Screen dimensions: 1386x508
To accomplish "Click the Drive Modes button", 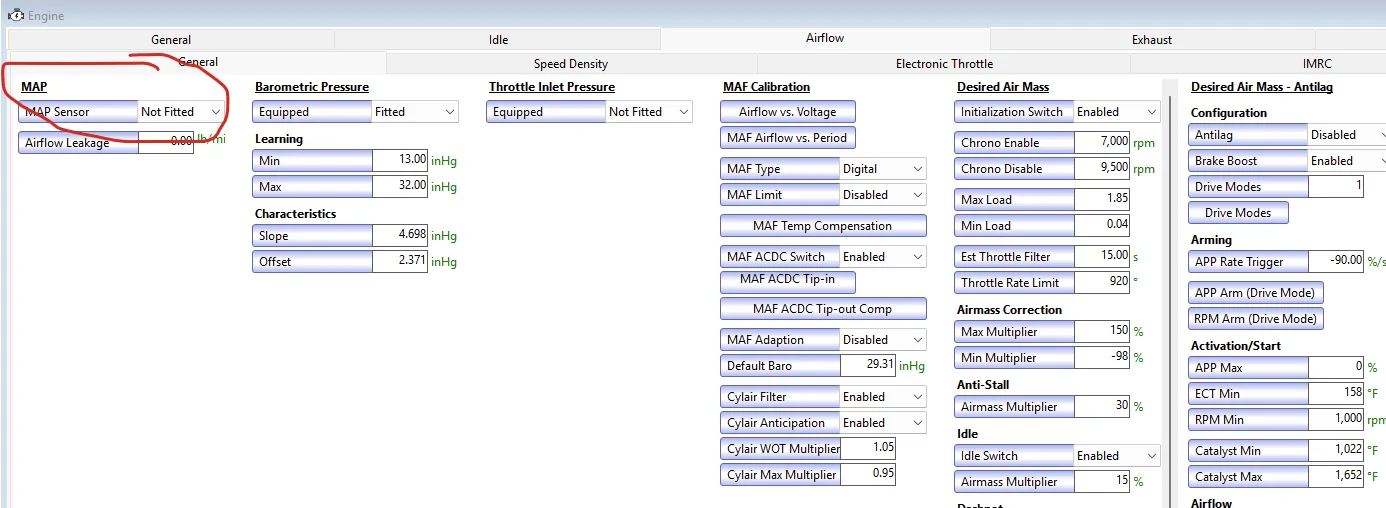I will [x=1238, y=213].
